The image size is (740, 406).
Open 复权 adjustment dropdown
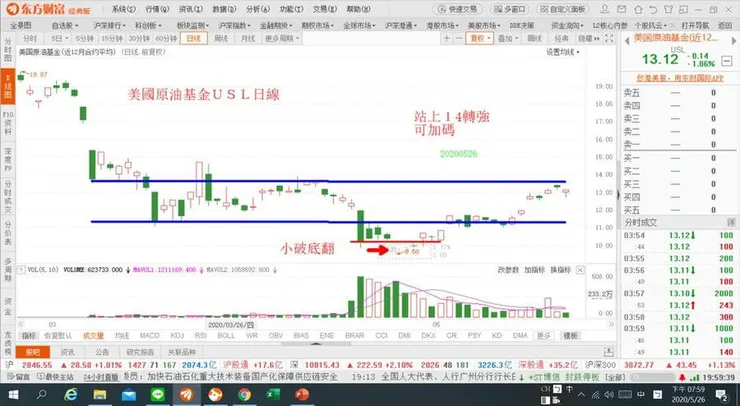tap(479, 38)
